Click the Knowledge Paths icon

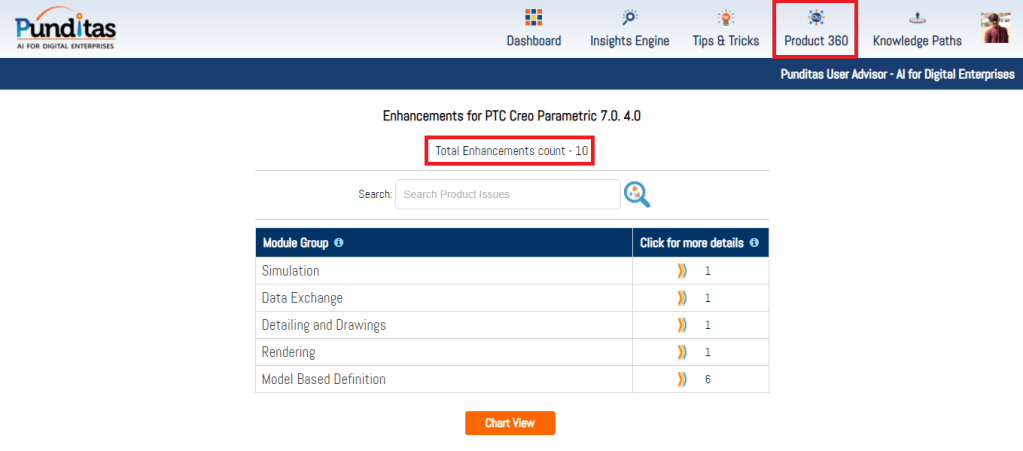point(916,18)
